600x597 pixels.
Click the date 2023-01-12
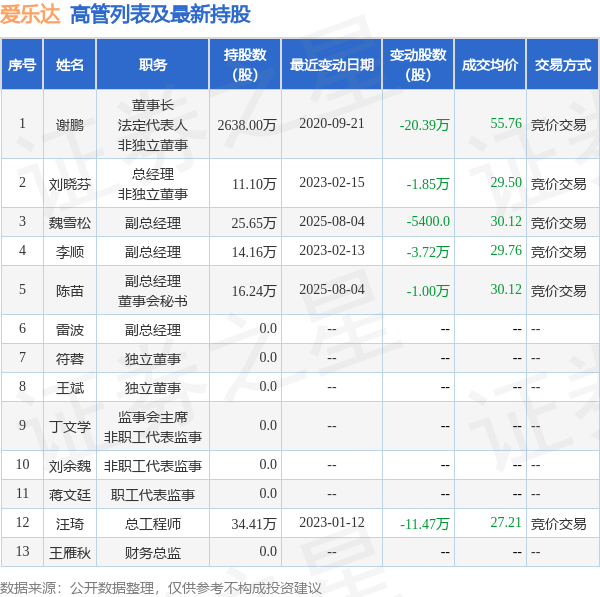(332, 522)
